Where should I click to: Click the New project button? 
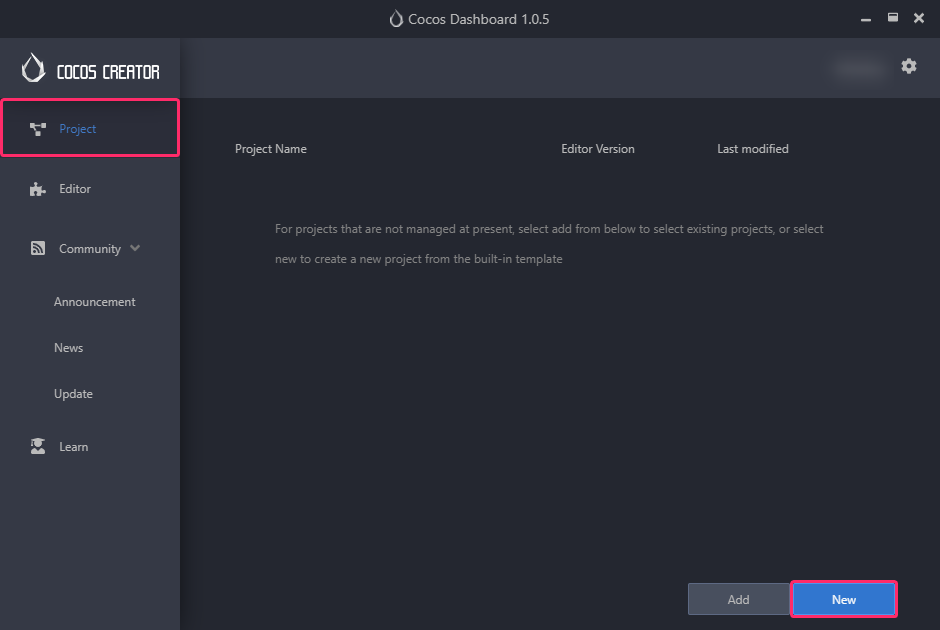click(x=843, y=599)
